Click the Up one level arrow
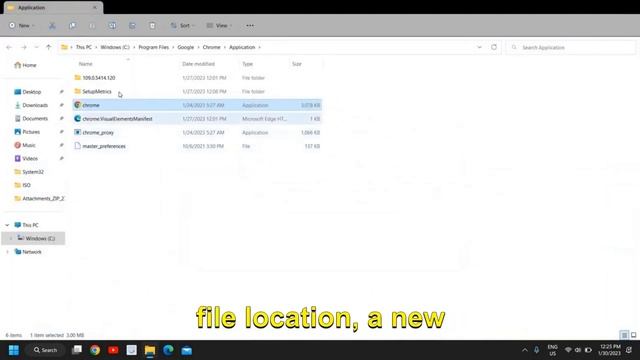The width and height of the screenshot is (640, 360). (x=49, y=47)
